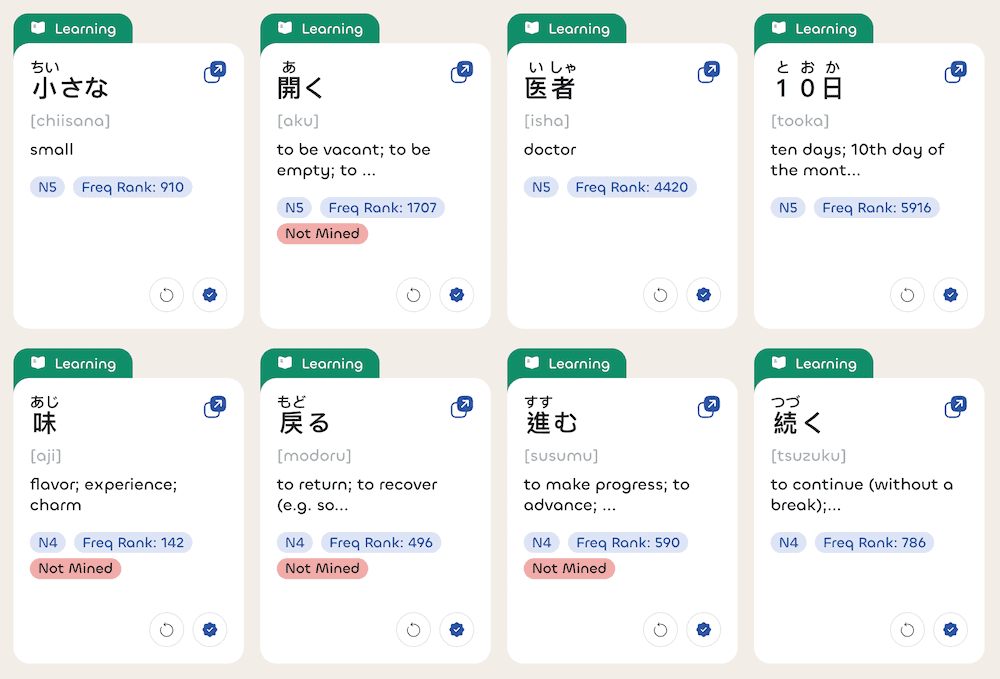Click the verified badge icon on the 進む card
1000x679 pixels.
pyautogui.click(x=703, y=630)
